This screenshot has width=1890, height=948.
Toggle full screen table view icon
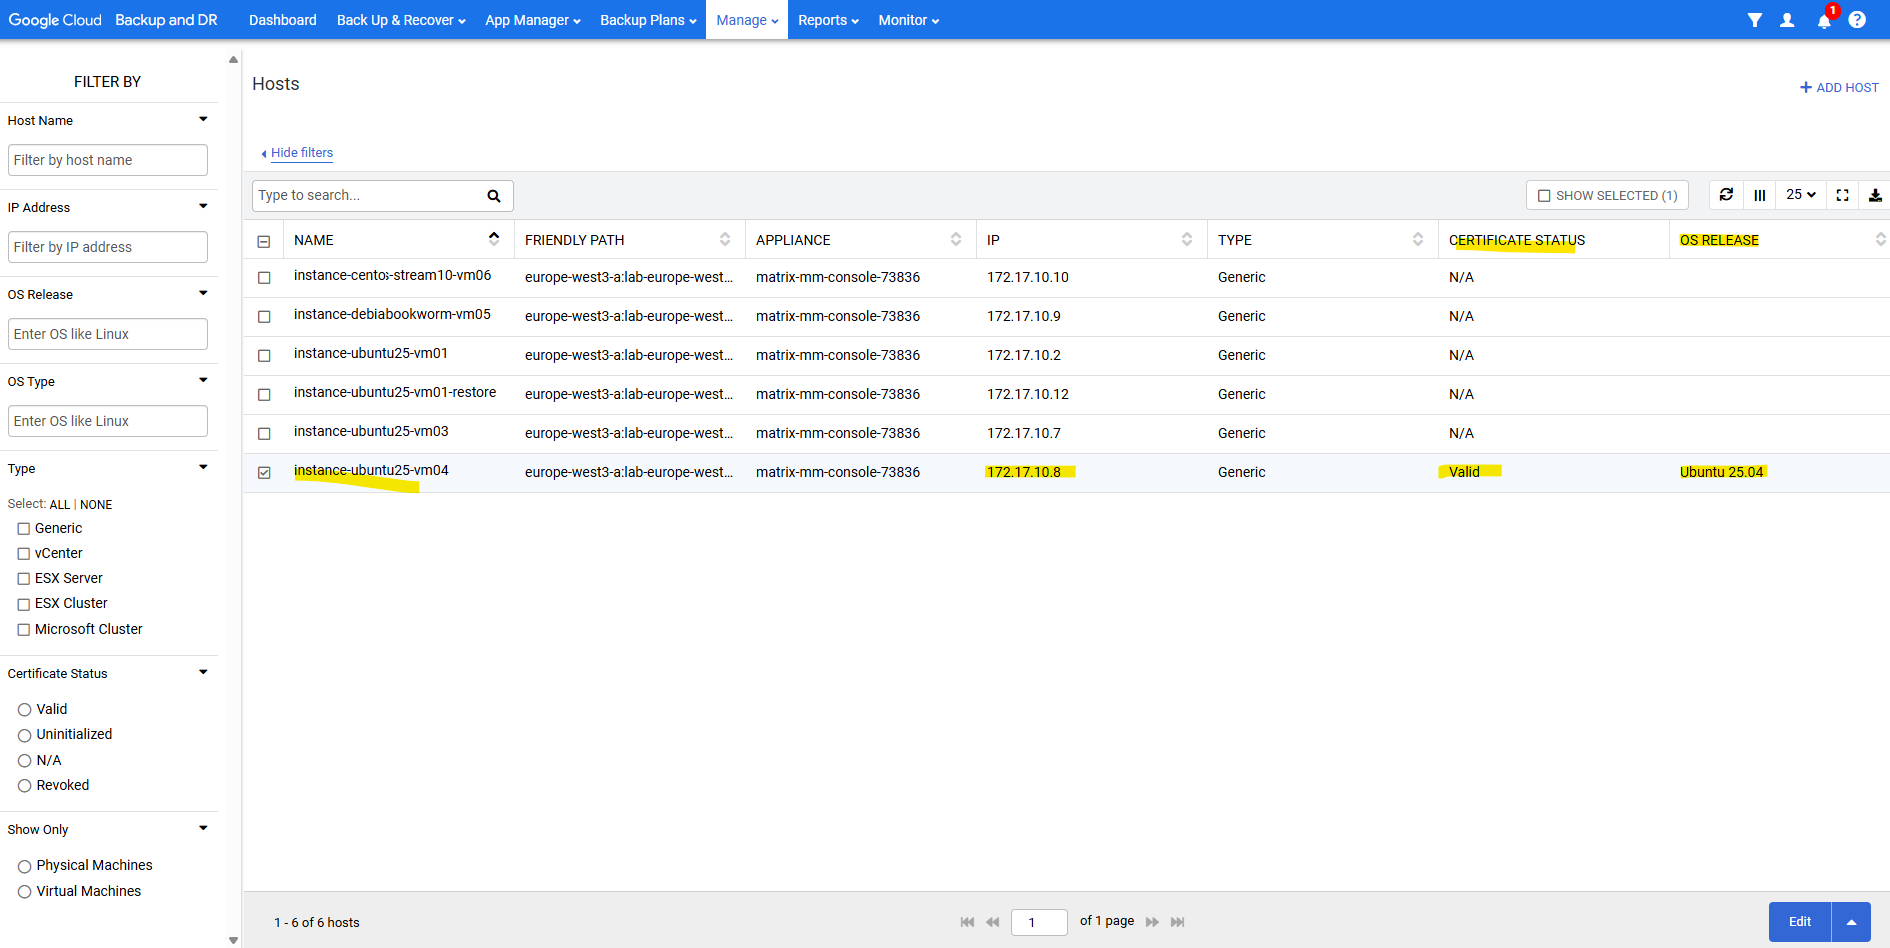(1842, 195)
